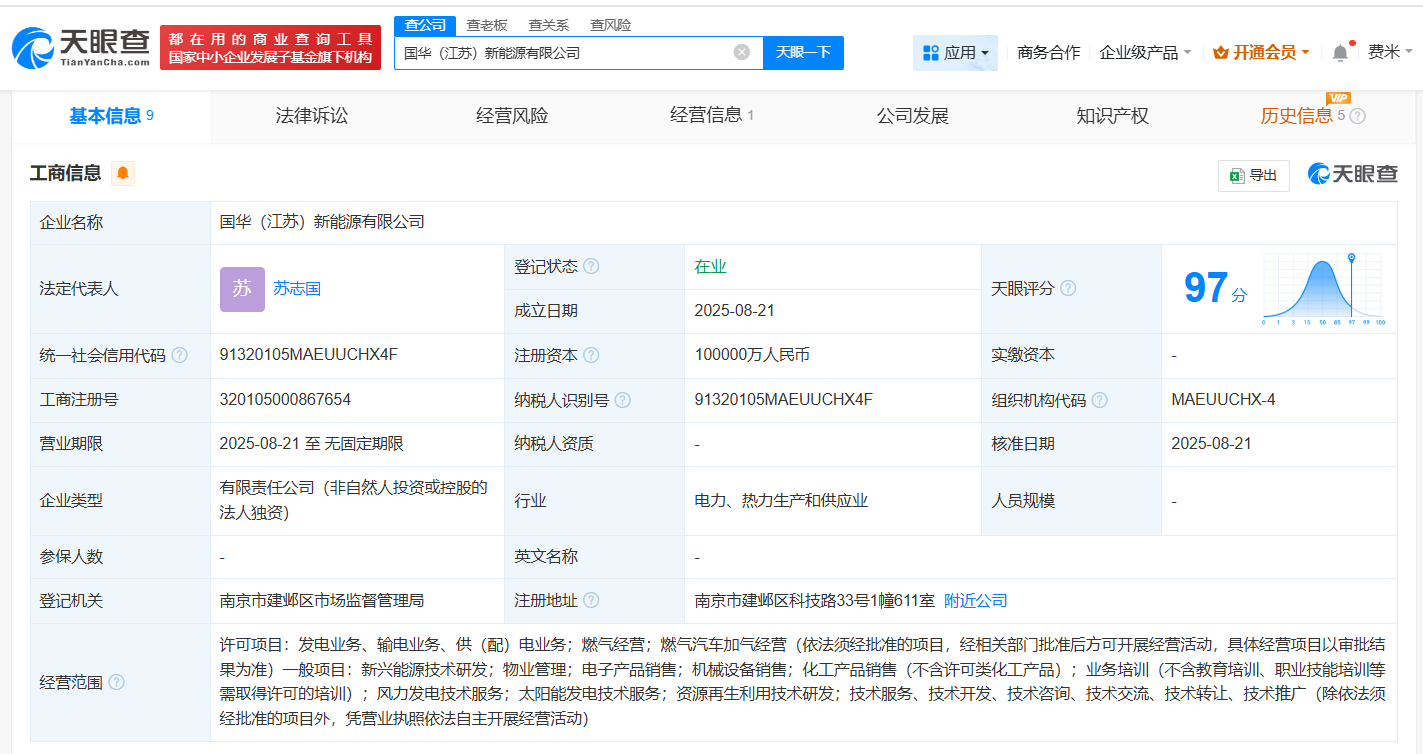Image resolution: width=1423 pixels, height=754 pixels.
Task: Click the VIP badge on 历史信息 tab
Action: pos(1340,99)
